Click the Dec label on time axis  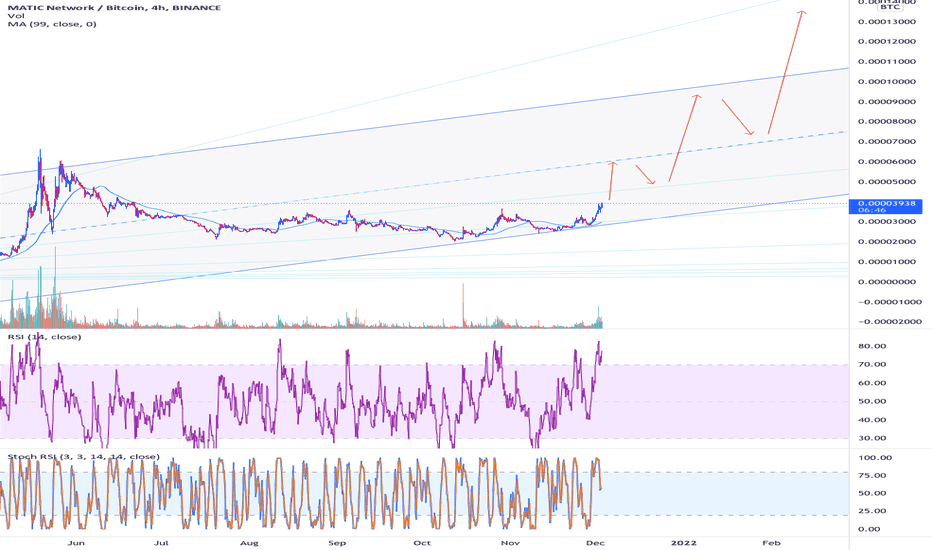[x=595, y=543]
